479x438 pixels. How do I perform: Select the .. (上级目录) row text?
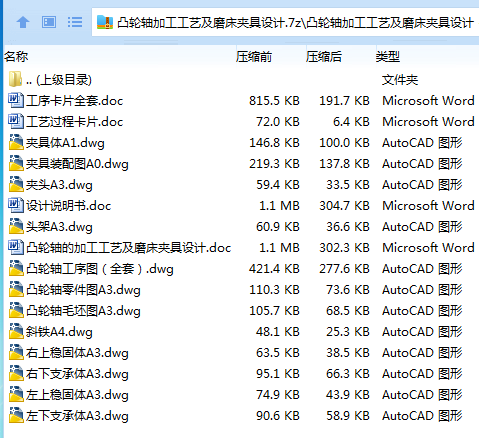[59, 80]
